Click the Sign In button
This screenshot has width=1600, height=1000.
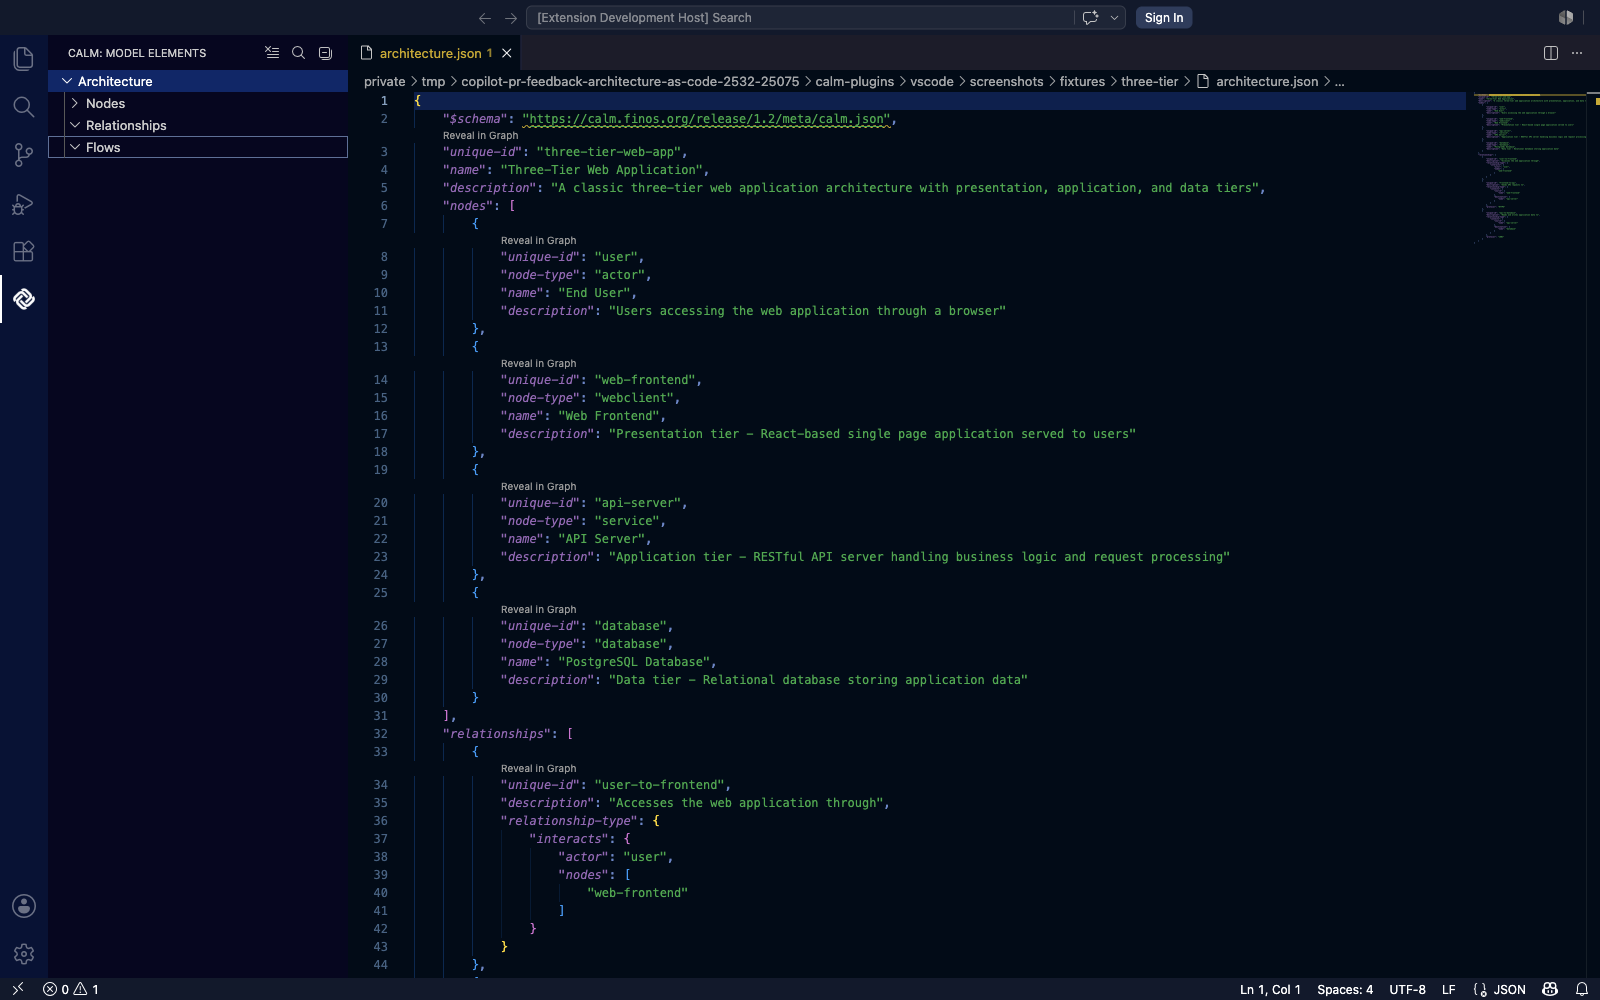pyautogui.click(x=1164, y=18)
